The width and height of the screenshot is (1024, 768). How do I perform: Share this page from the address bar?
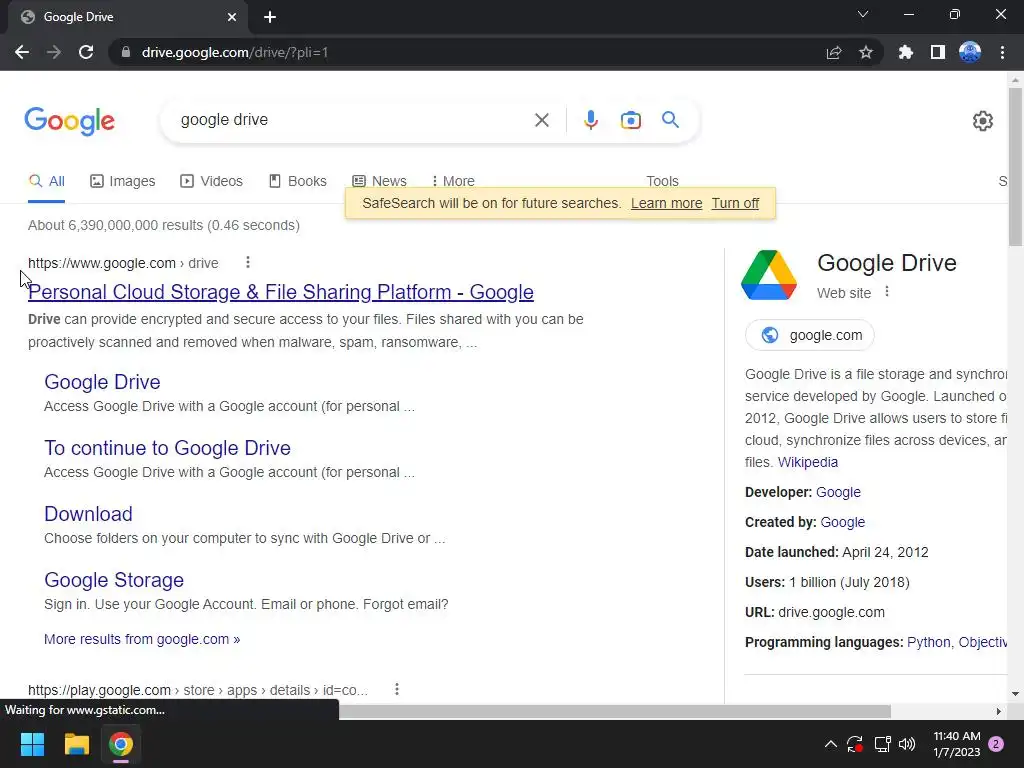tap(834, 52)
